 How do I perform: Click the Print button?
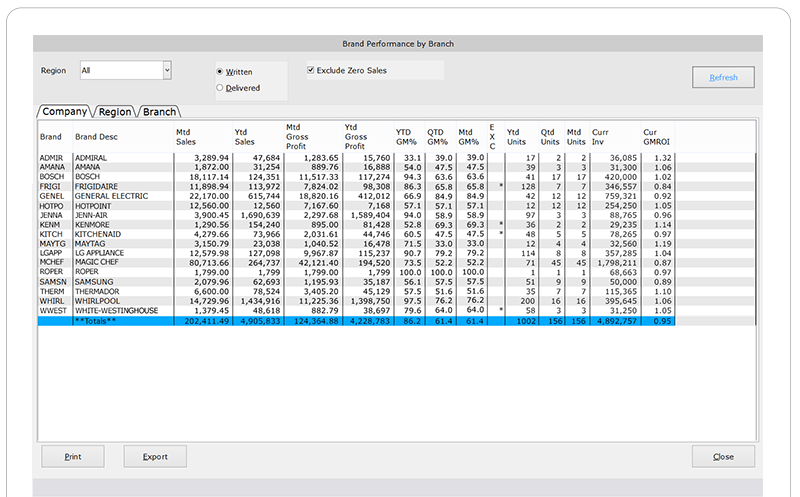[73, 457]
